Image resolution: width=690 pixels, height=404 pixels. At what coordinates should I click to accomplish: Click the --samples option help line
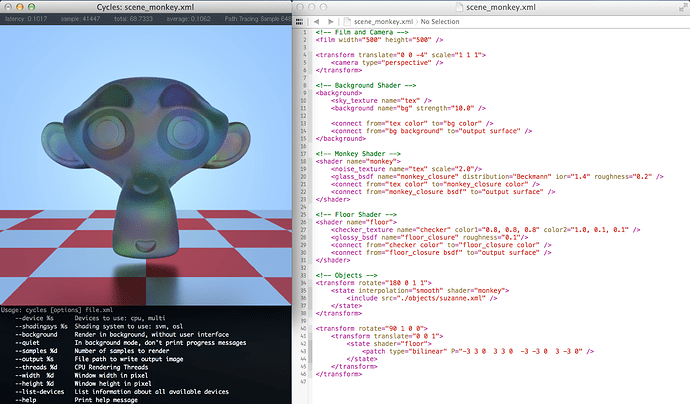click(x=92, y=351)
